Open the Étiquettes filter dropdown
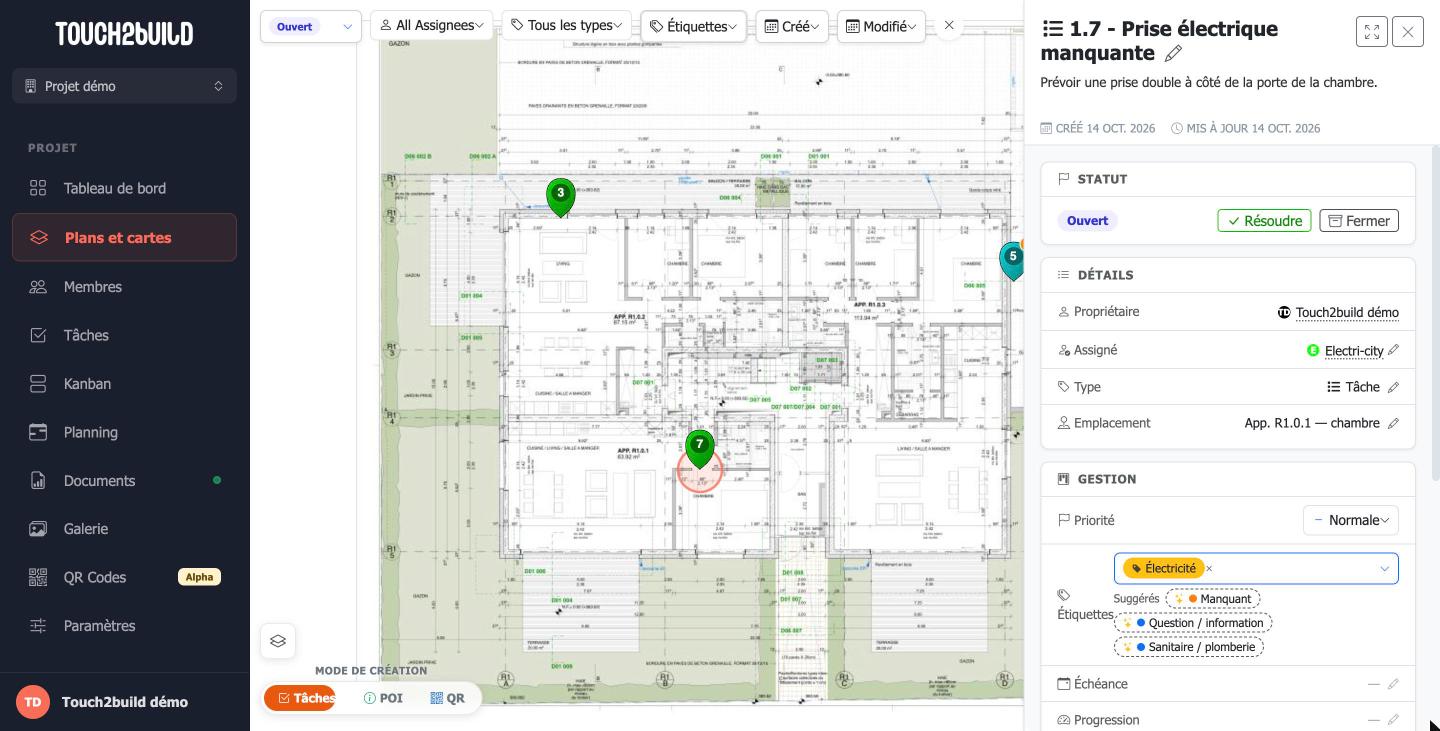This screenshot has width=1440, height=731. coord(693,26)
